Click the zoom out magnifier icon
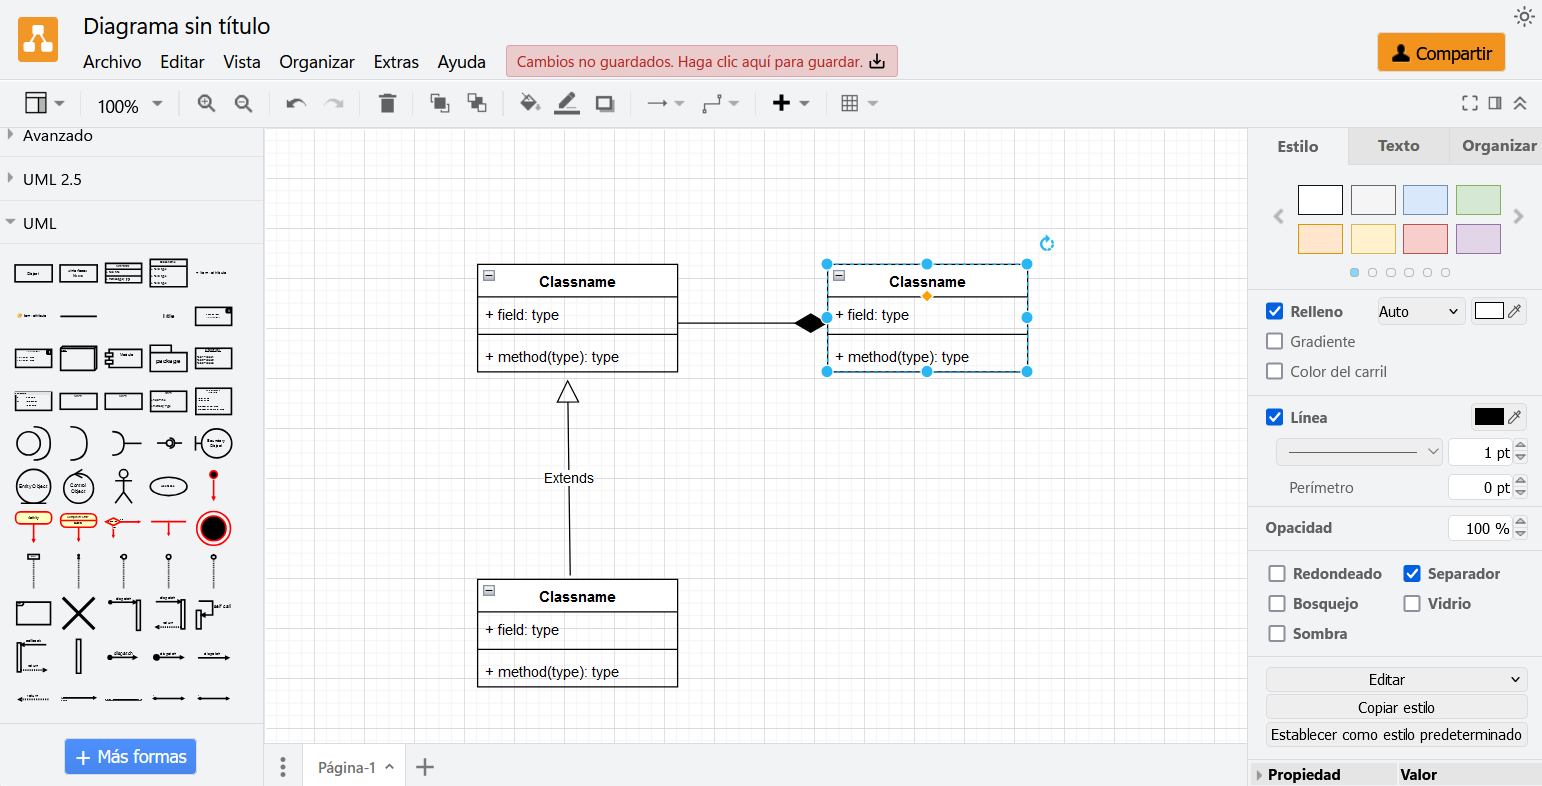The image size is (1542, 786). coord(243,104)
